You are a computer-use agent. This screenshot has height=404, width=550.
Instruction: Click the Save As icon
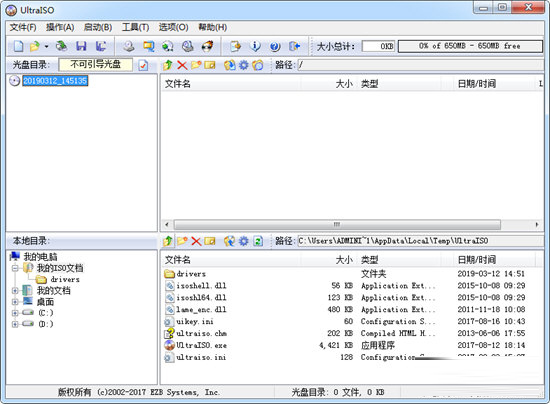101,46
